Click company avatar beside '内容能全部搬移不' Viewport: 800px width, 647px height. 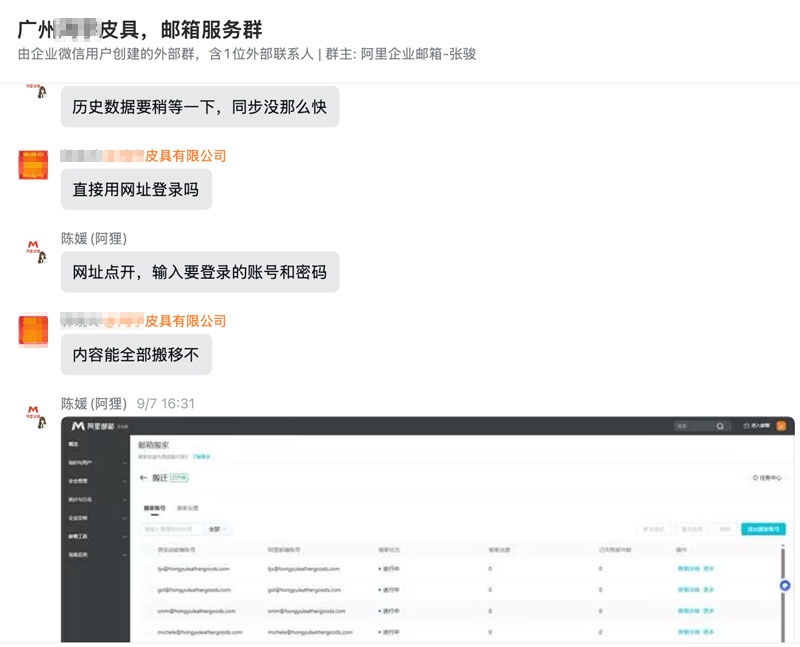33,331
